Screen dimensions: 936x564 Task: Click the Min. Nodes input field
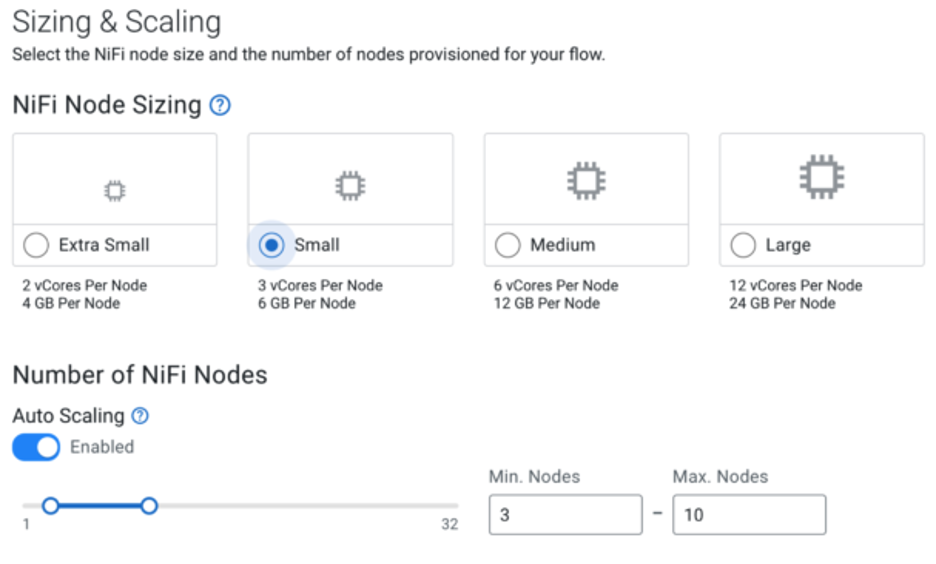pos(565,514)
